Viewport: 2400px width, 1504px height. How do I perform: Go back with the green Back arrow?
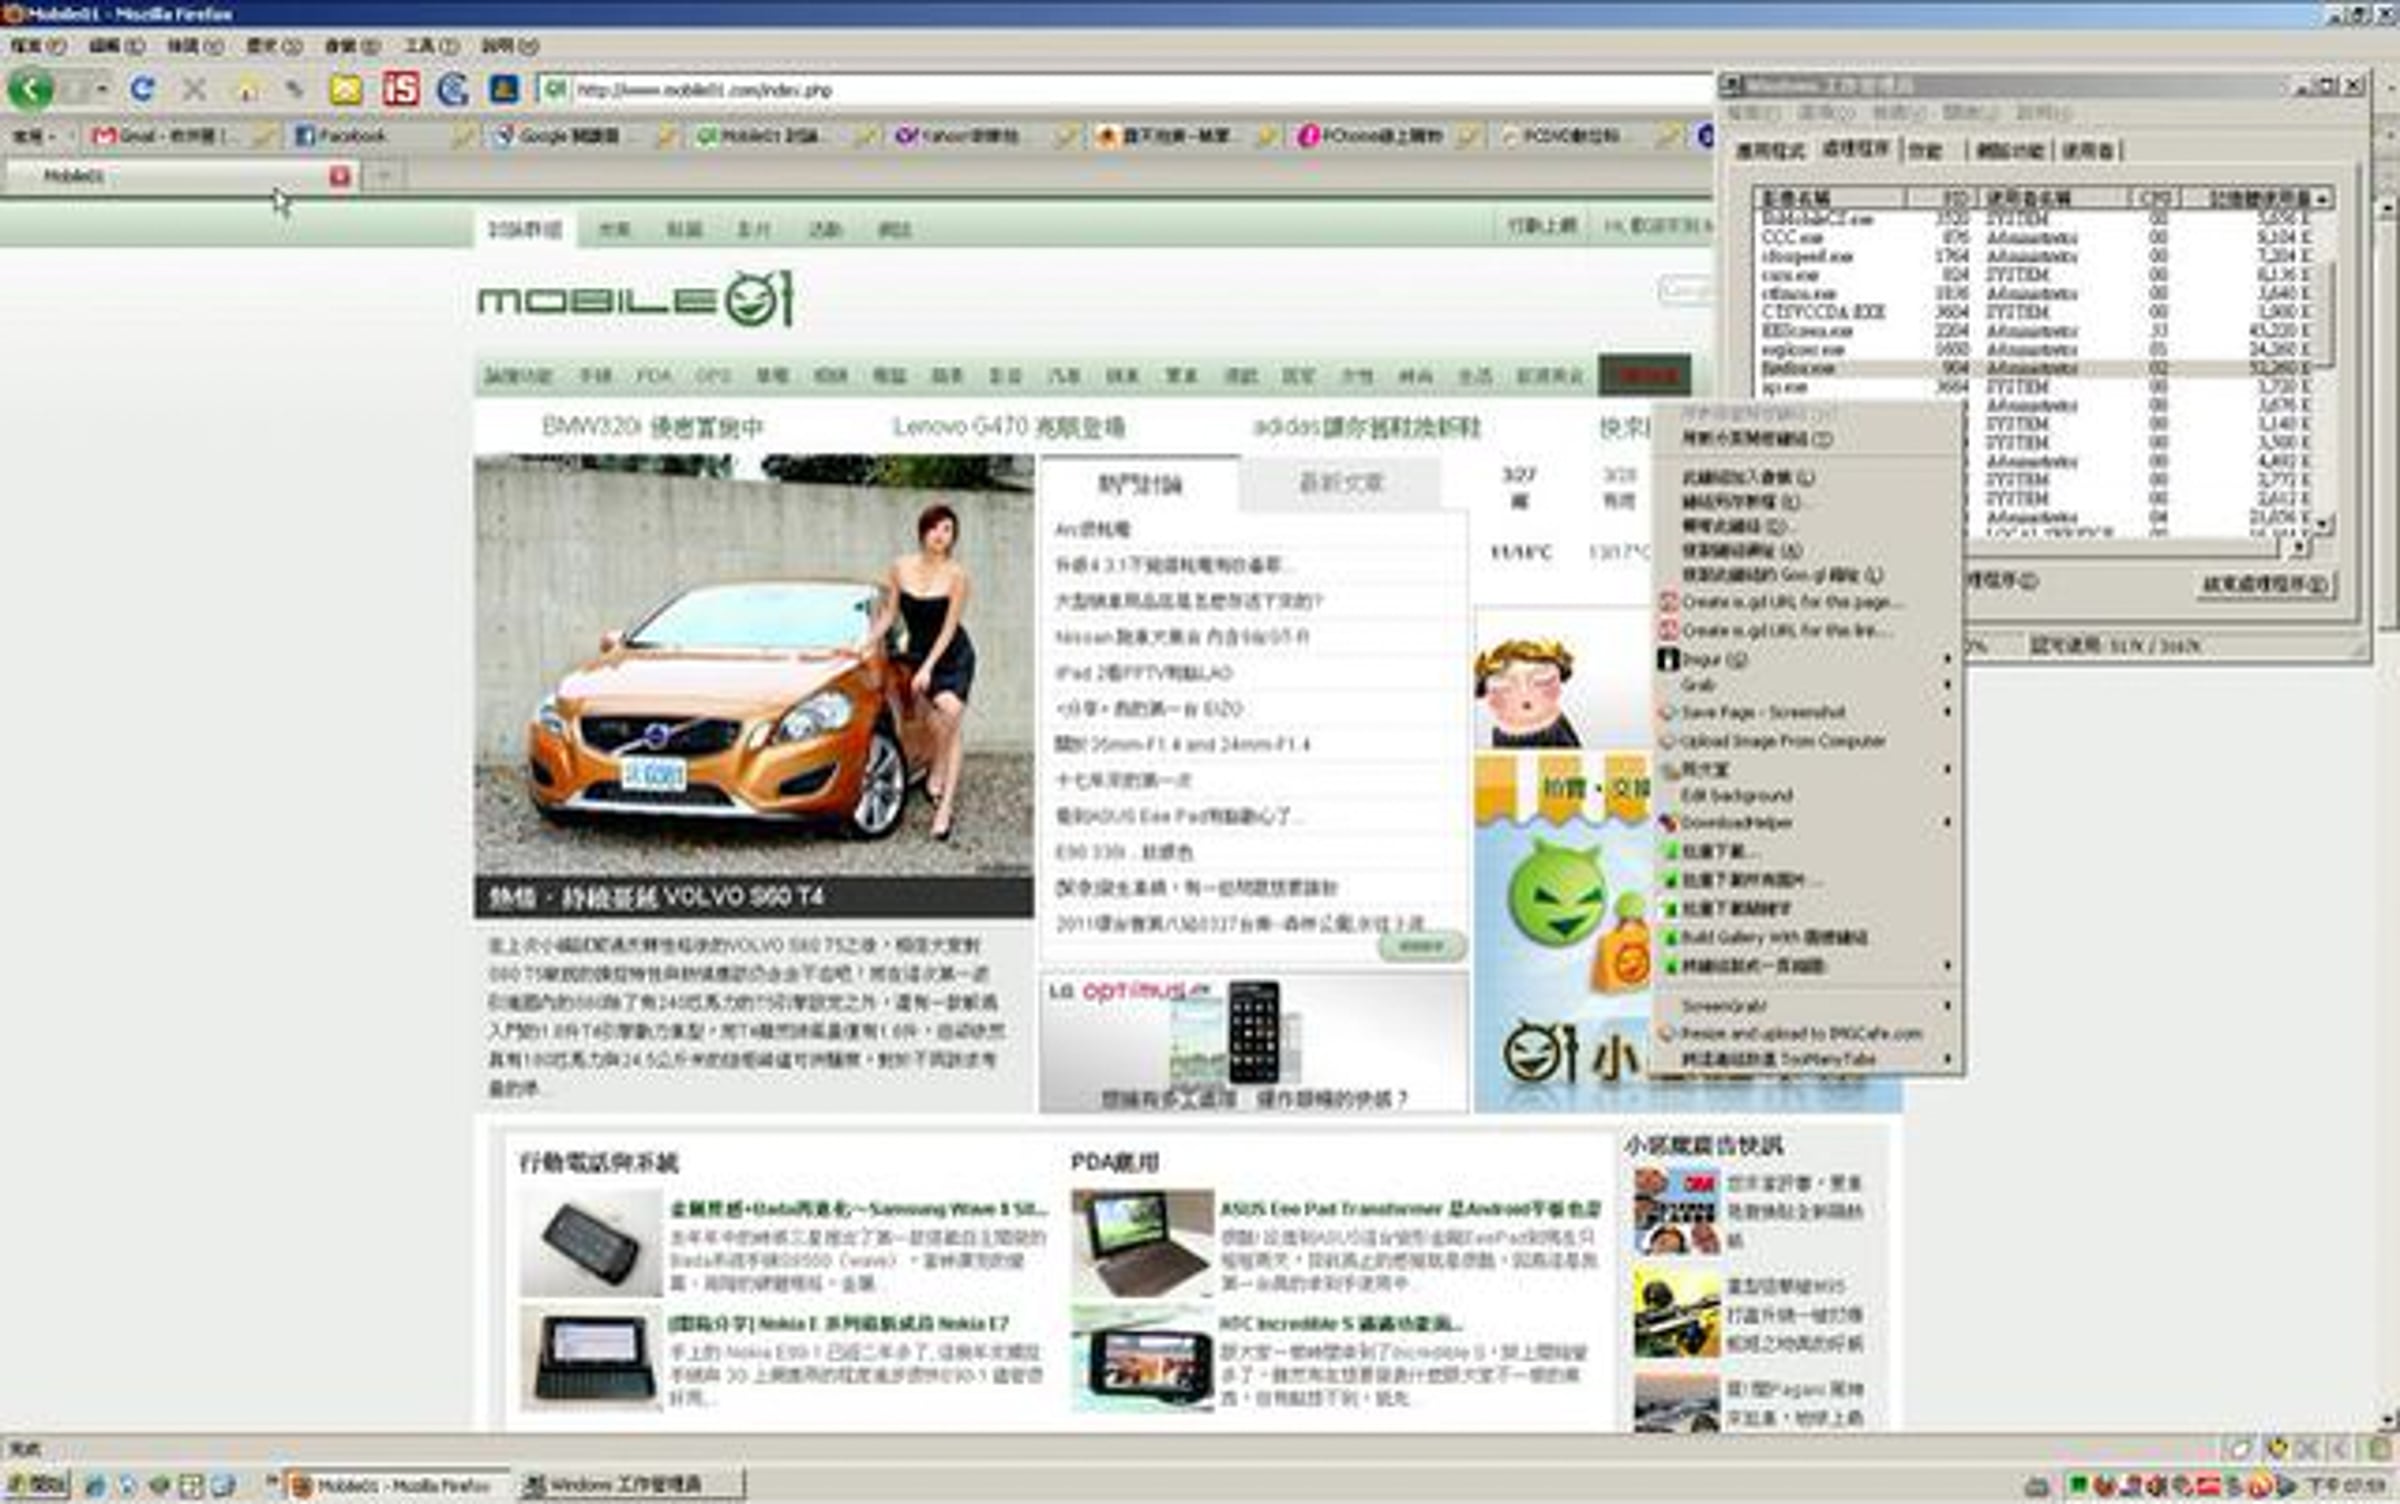click(x=30, y=90)
